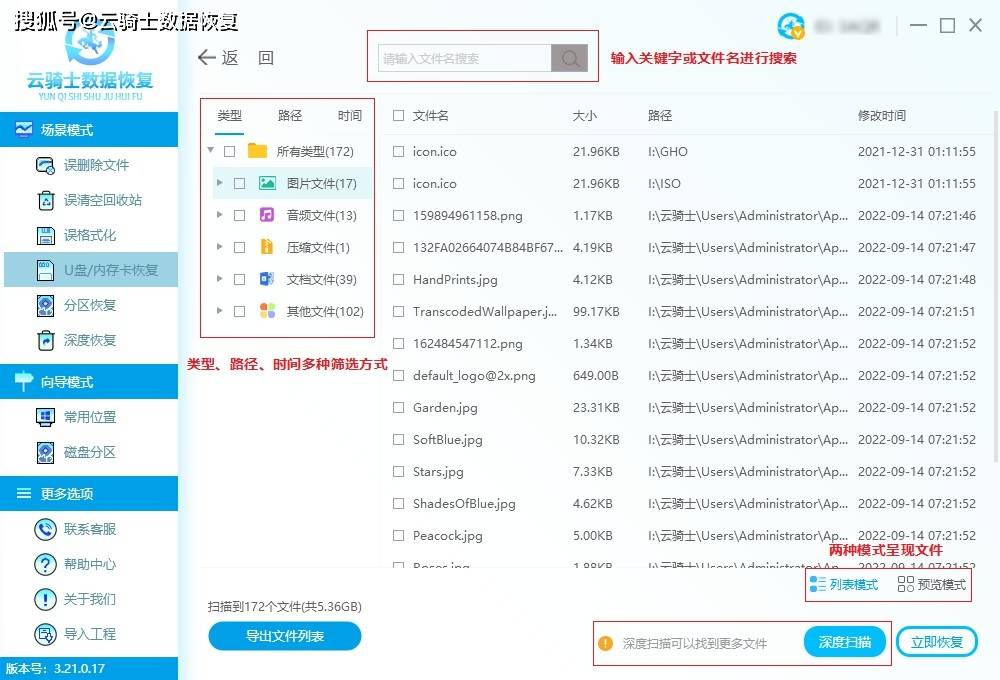Open the 常用位置 location icon
The height and width of the screenshot is (680, 1000).
[45, 417]
